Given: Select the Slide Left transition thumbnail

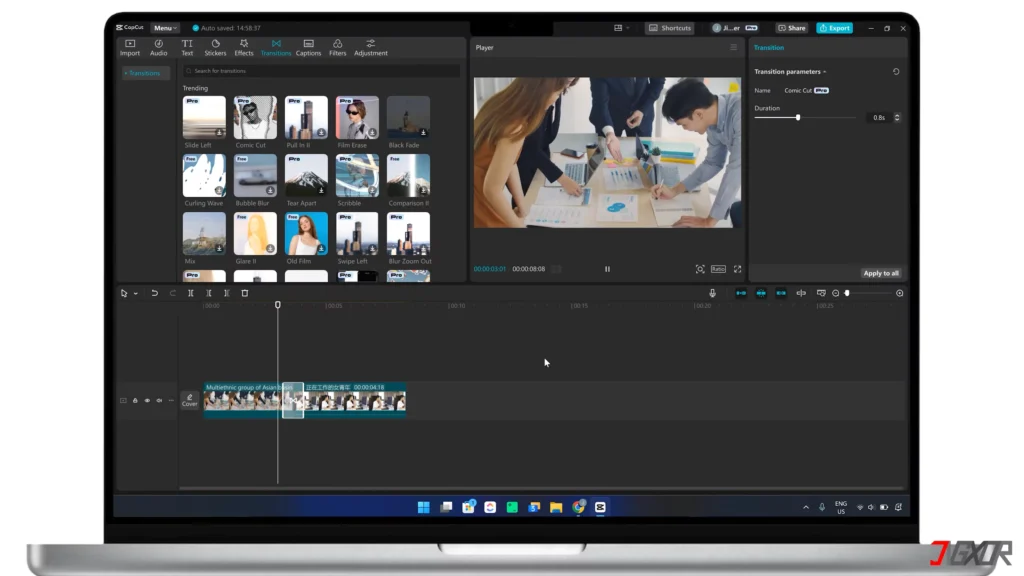Looking at the screenshot, I should [204, 118].
